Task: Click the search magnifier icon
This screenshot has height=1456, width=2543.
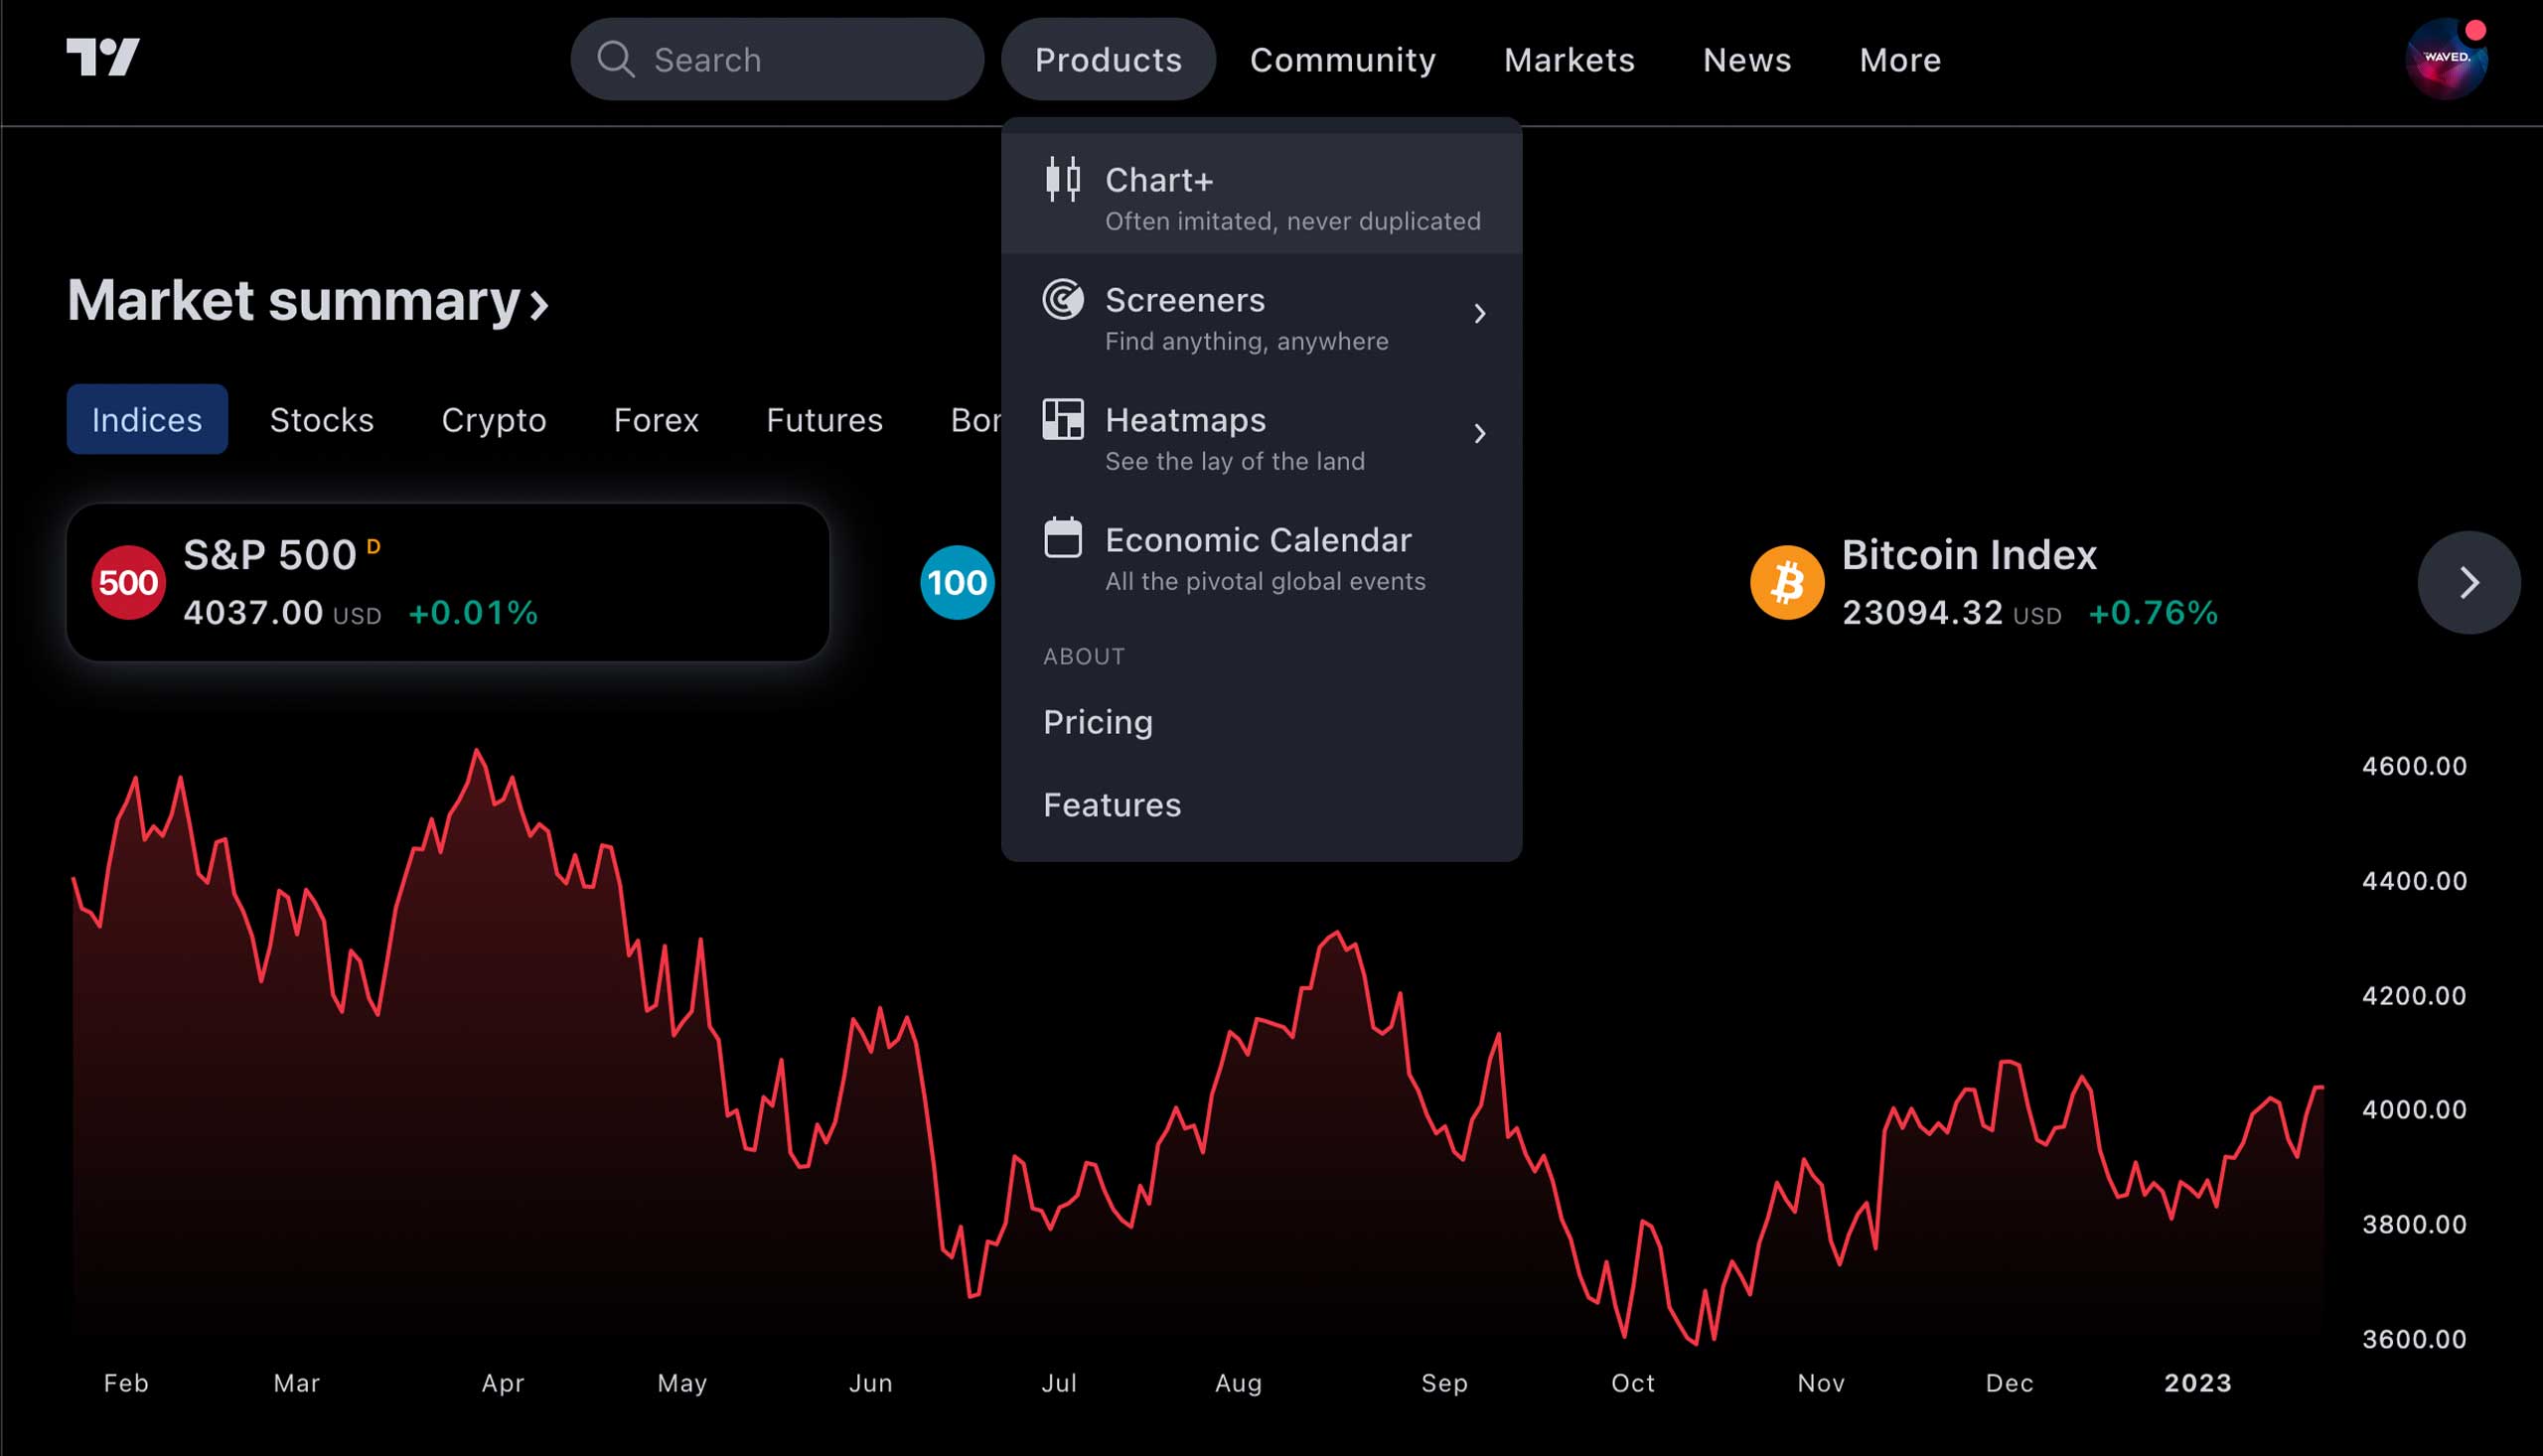Action: point(615,59)
